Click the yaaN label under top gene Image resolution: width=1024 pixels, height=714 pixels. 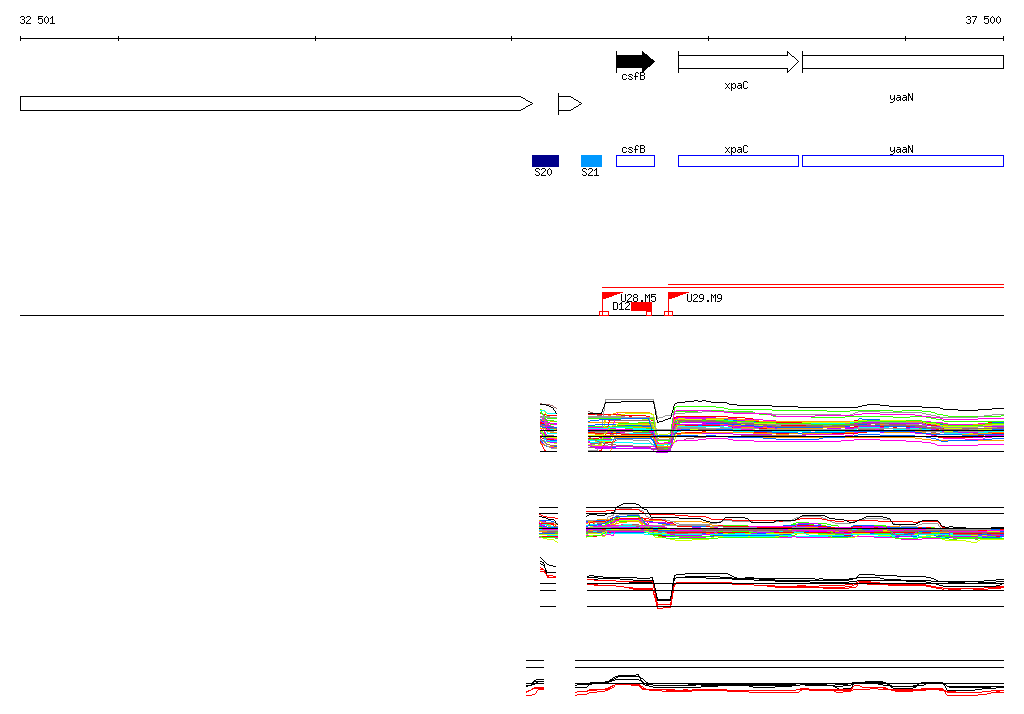[x=901, y=97]
